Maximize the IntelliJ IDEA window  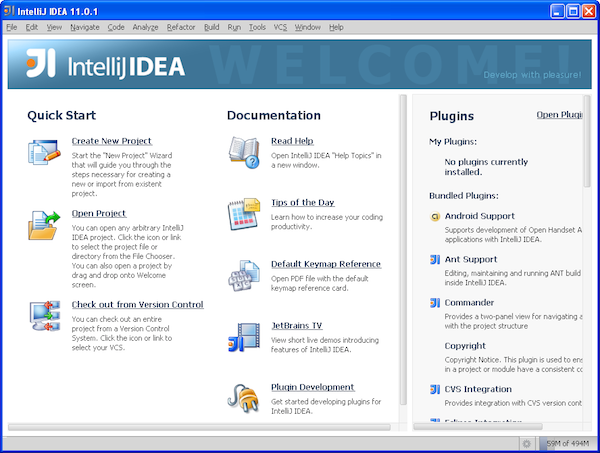click(573, 11)
